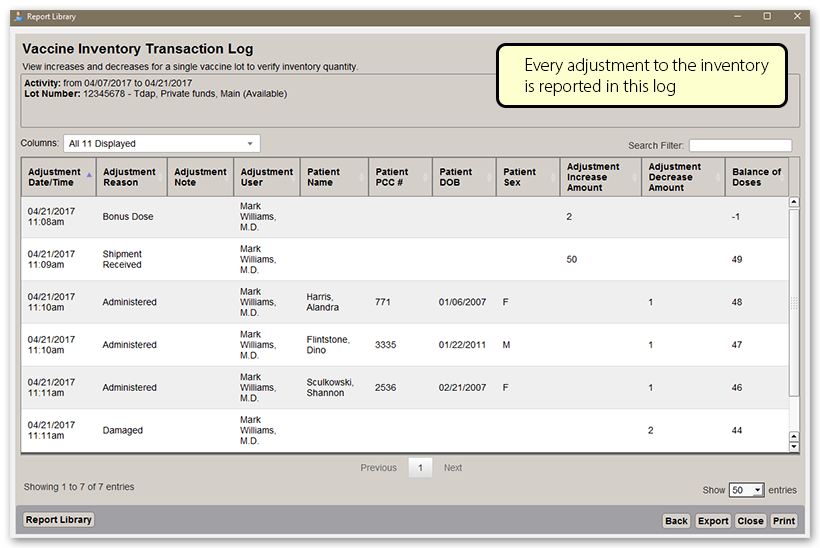Screen dimensions: 820x548
Task: Click the Lot Number 12345678 Tdap line
Action: [x=156, y=94]
